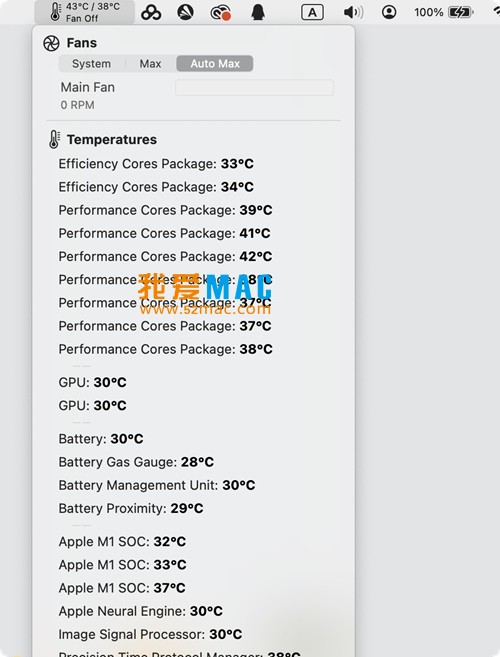500x657 pixels.
Task: Click the input source A icon
Action: 312,13
